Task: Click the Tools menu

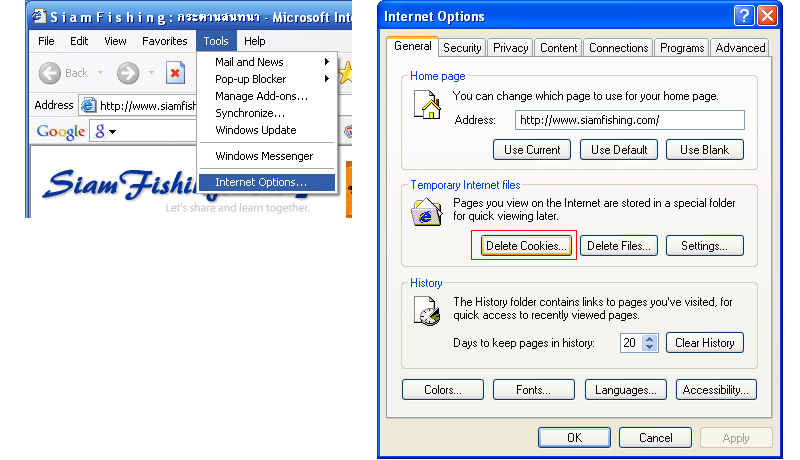Action: [216, 41]
